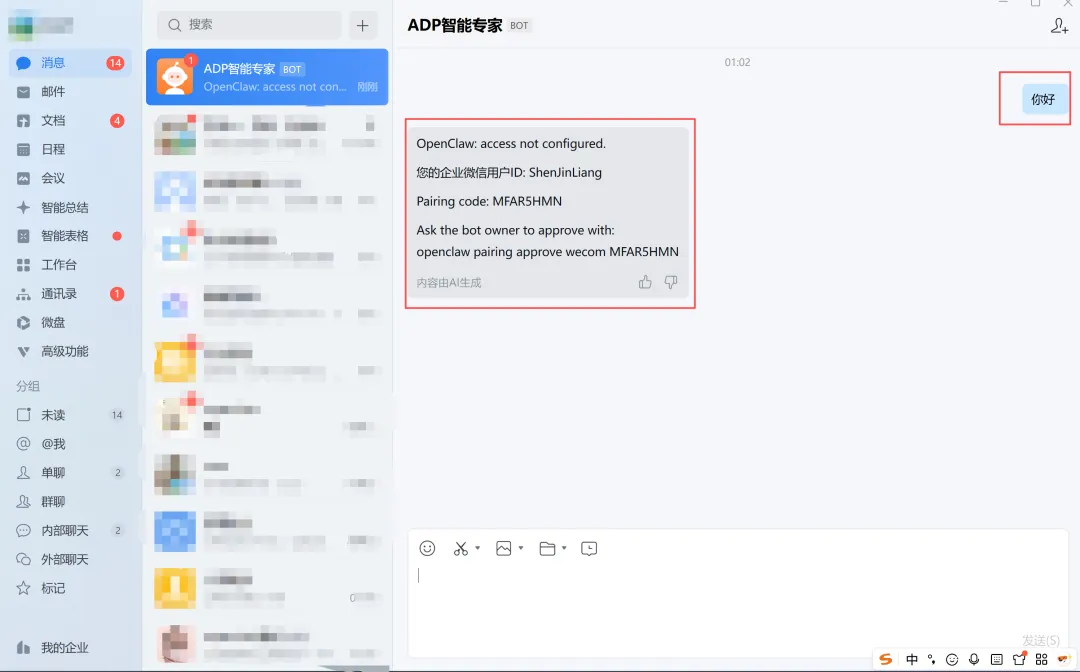Viewport: 1080px width, 672px height.
Task: Open the 消息 messages section
Action: pyautogui.click(x=69, y=63)
